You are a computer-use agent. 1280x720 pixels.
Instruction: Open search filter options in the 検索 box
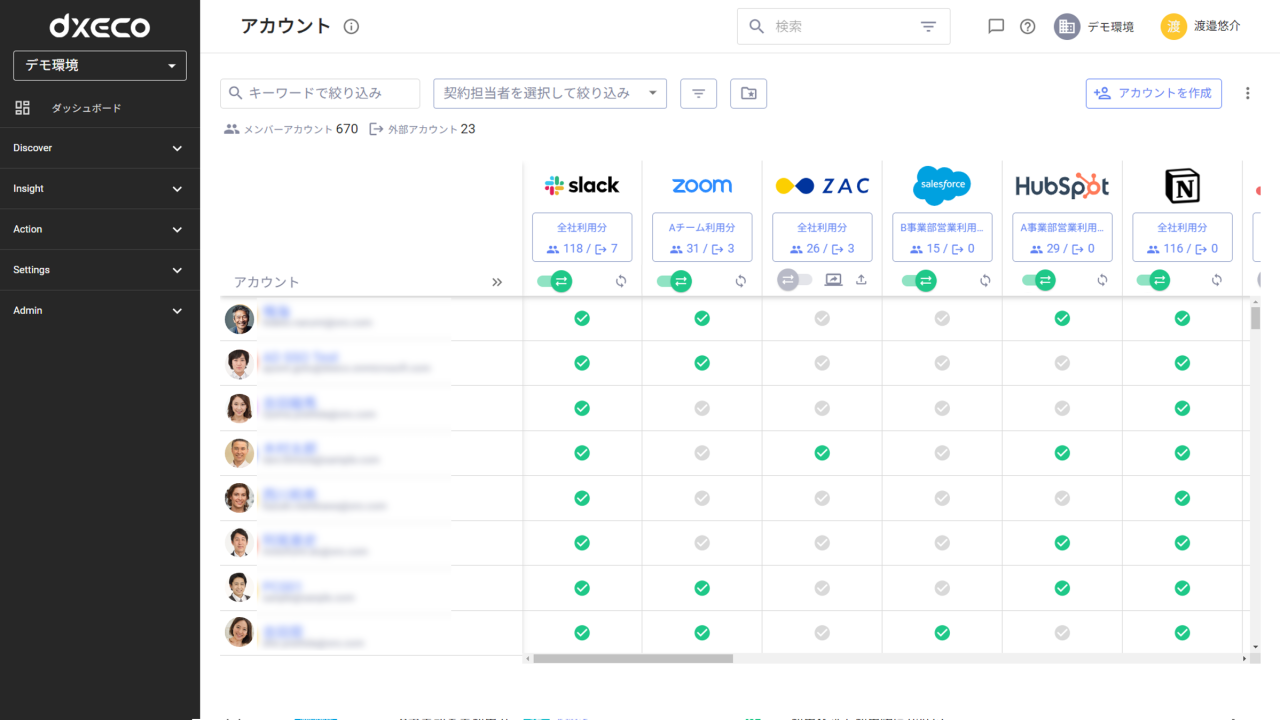pyautogui.click(x=929, y=27)
